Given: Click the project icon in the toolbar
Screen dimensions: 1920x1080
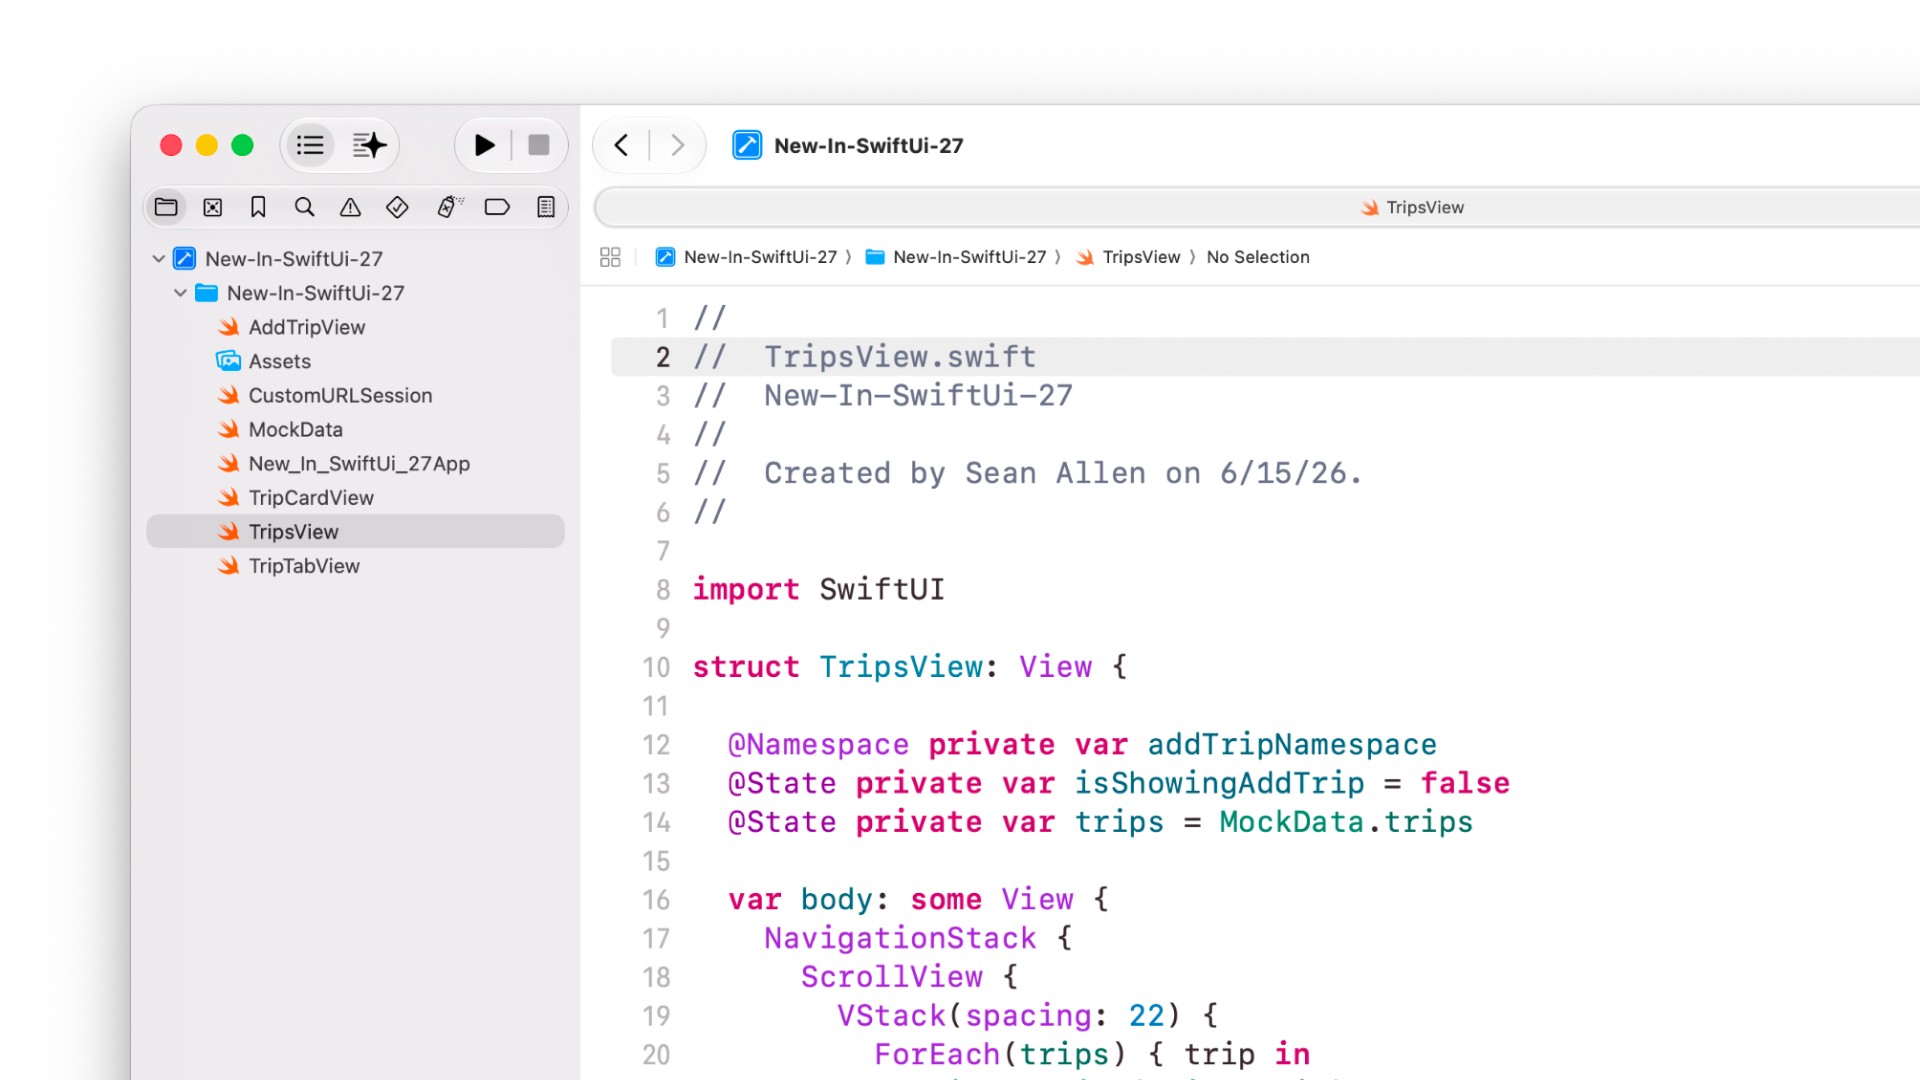Looking at the screenshot, I should click(747, 146).
